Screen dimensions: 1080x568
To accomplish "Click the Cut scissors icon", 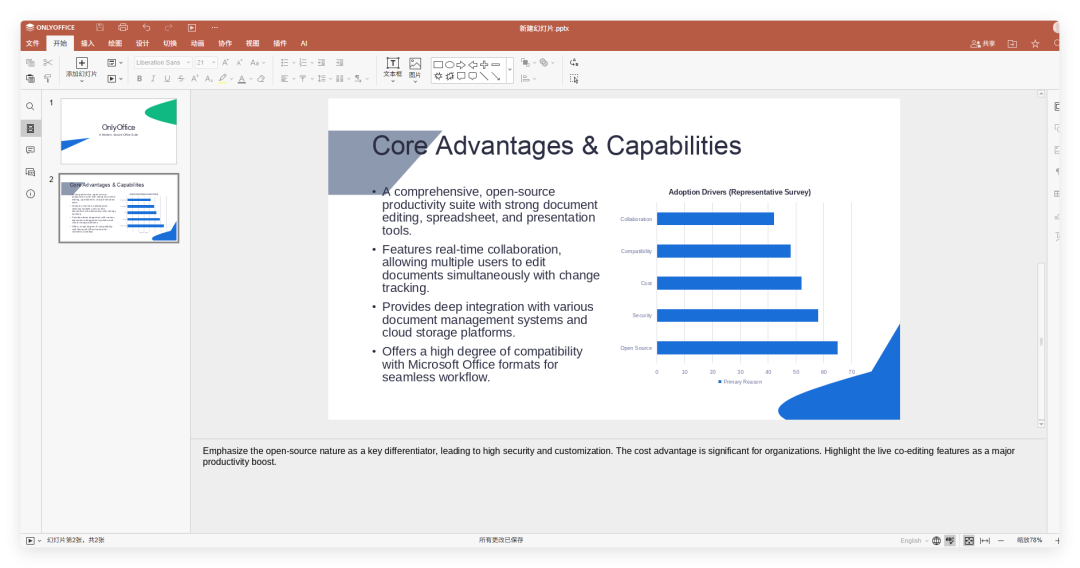I will coord(48,63).
